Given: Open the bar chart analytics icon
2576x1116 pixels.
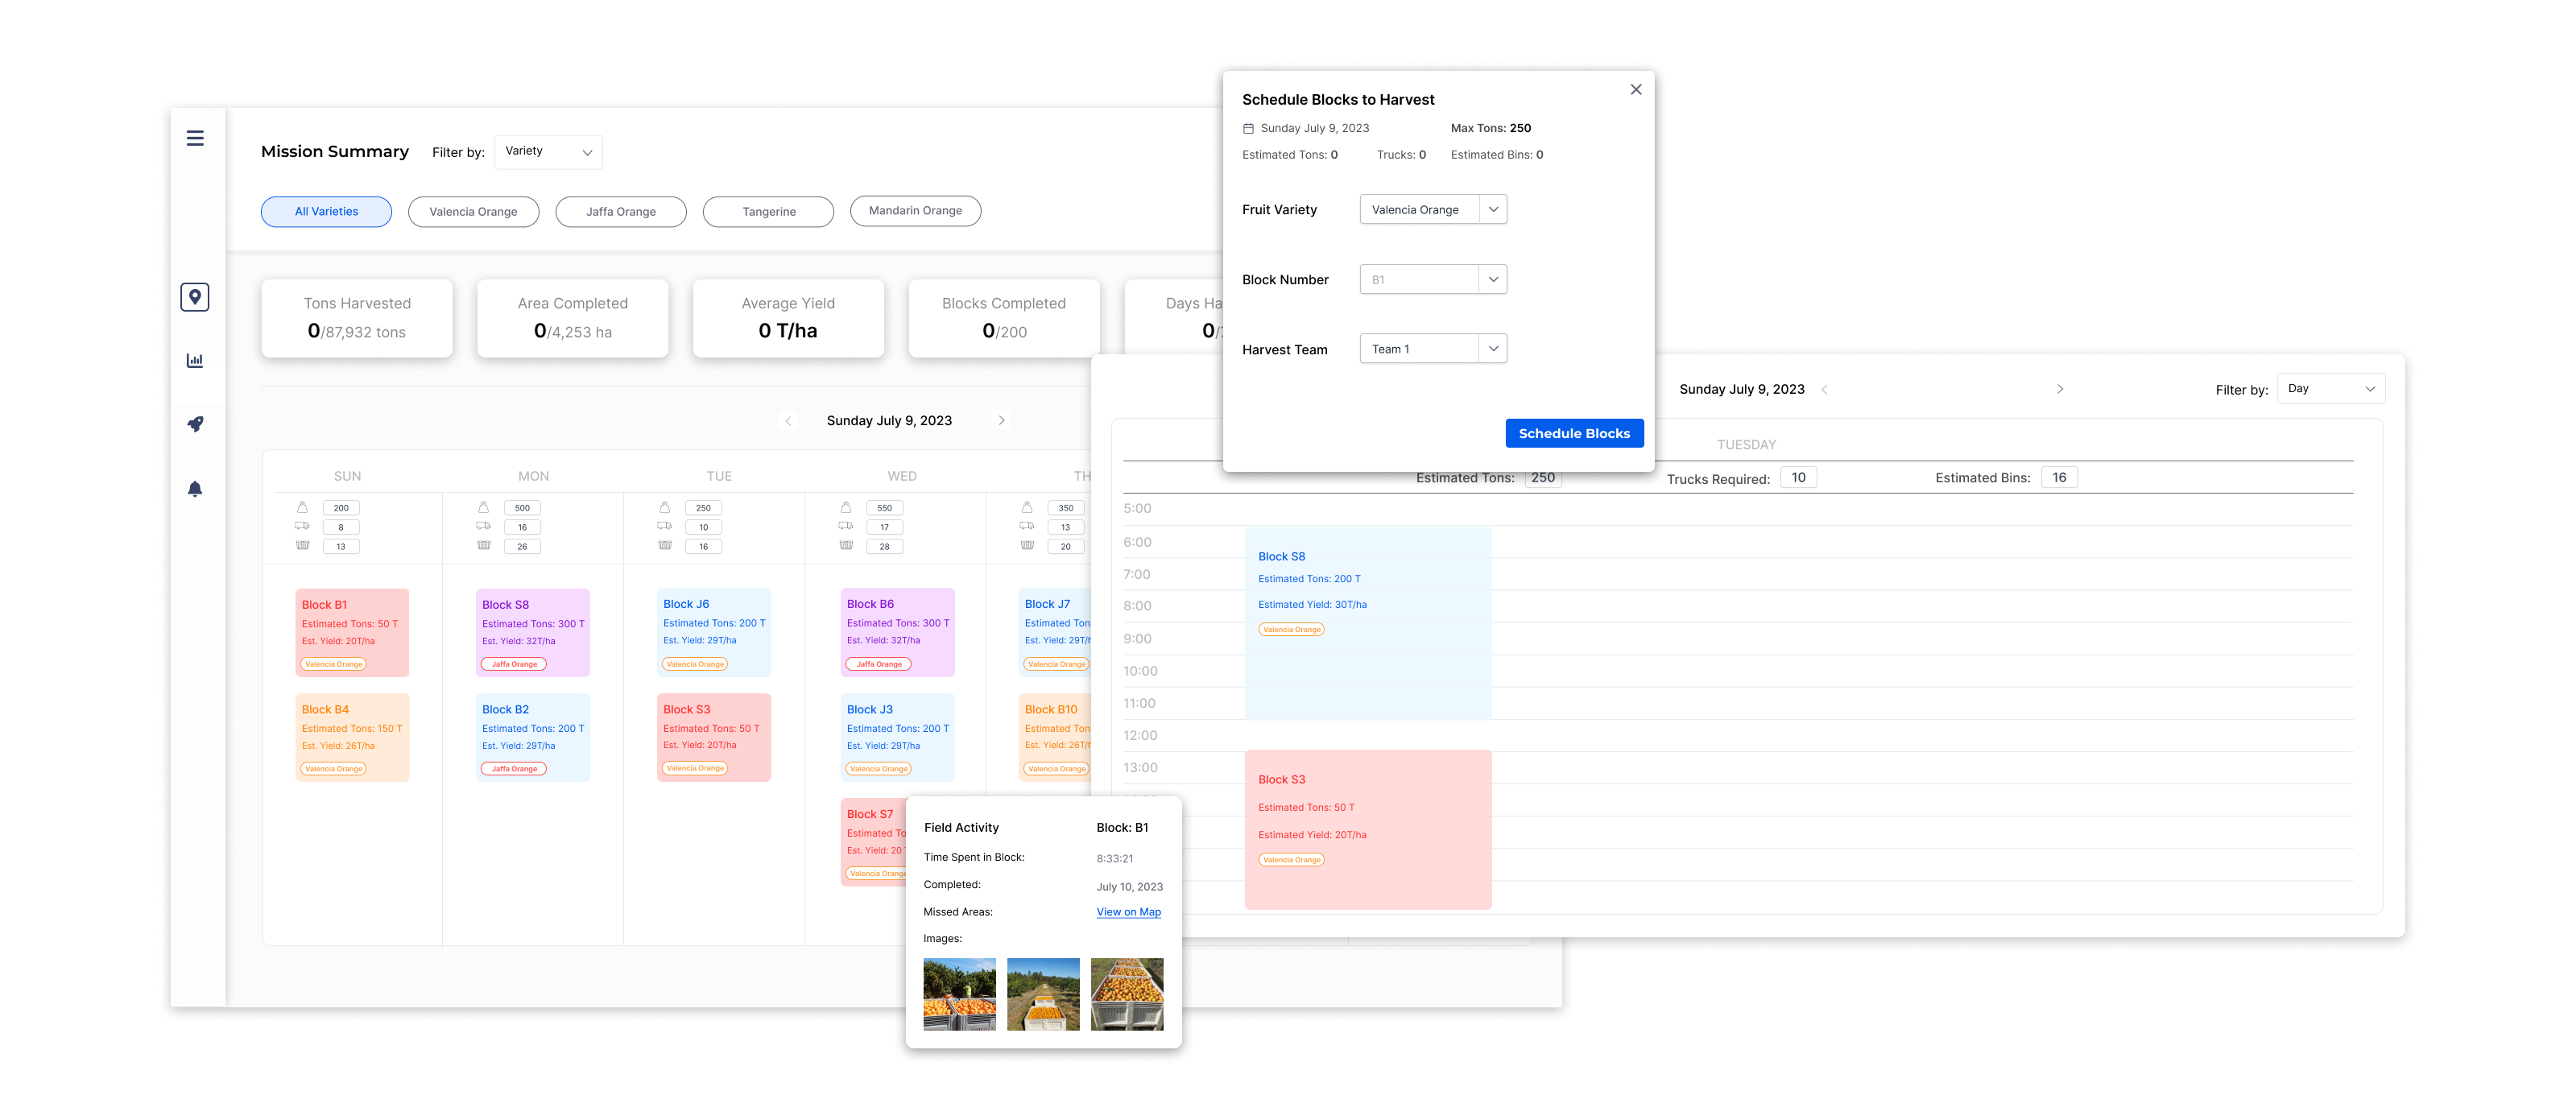Looking at the screenshot, I should pyautogui.click(x=195, y=360).
